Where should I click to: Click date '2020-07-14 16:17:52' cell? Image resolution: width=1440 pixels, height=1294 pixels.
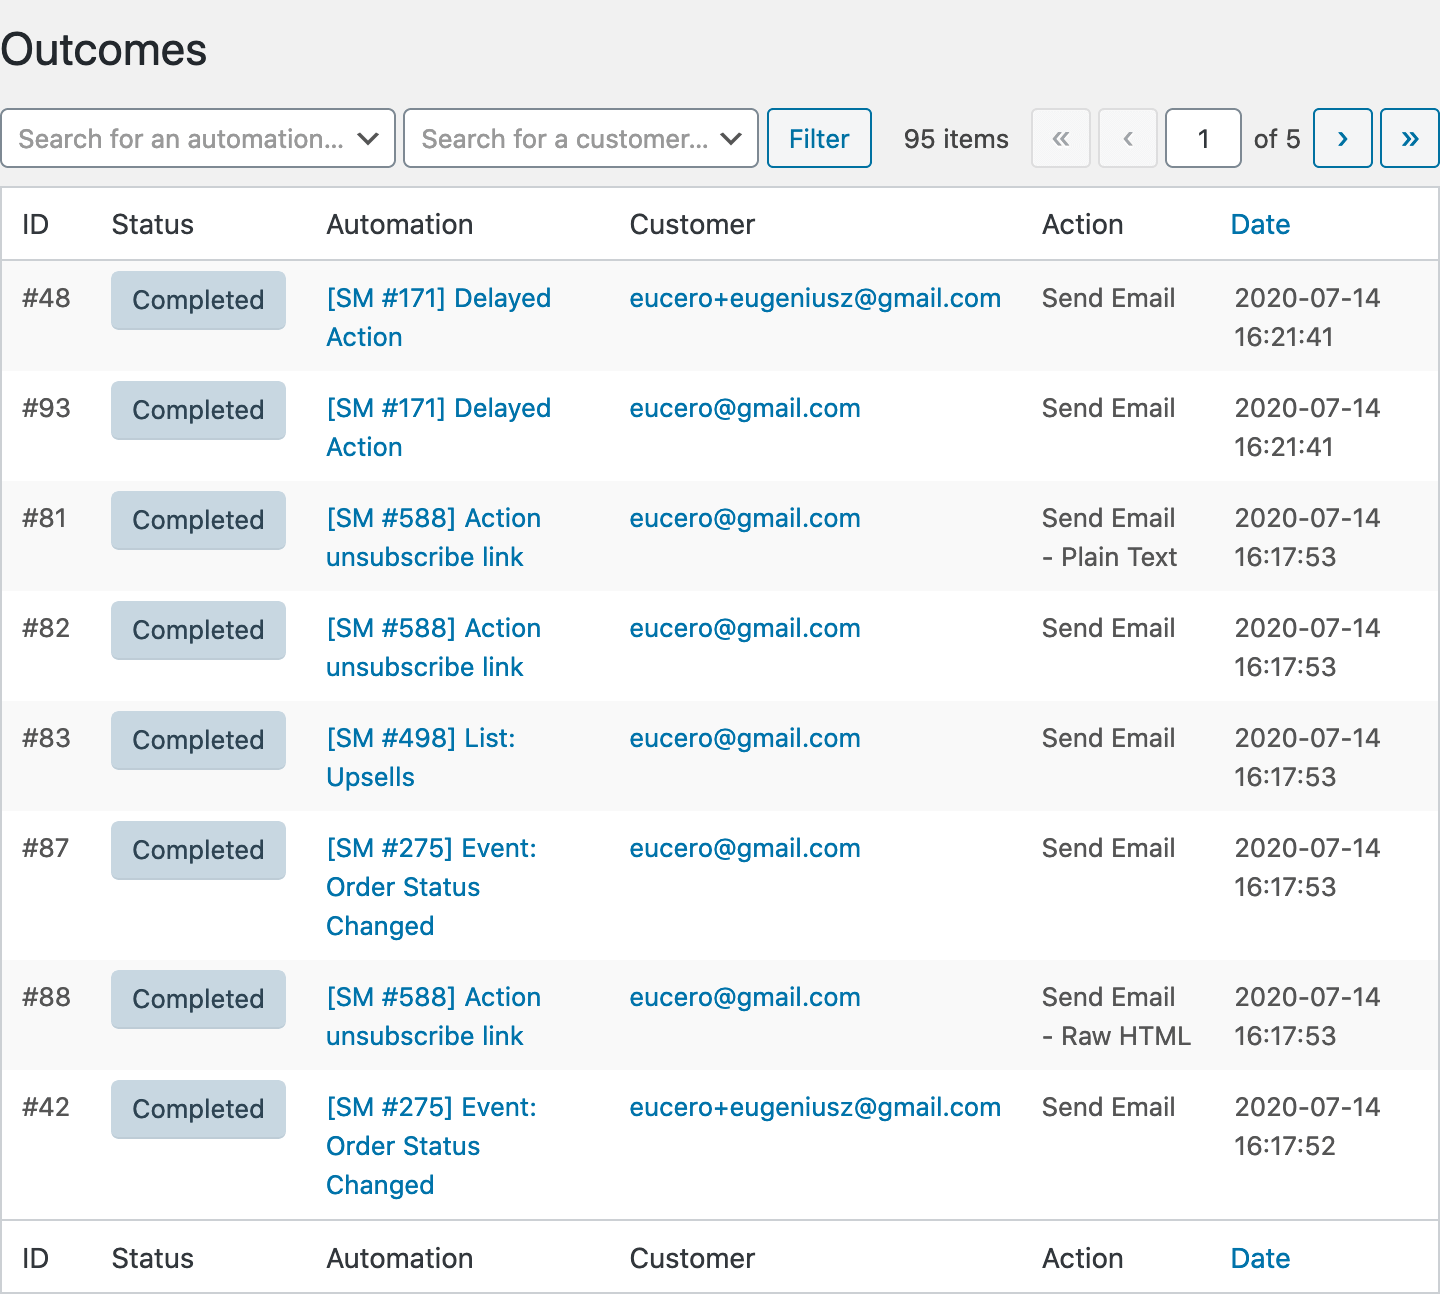(1307, 1126)
